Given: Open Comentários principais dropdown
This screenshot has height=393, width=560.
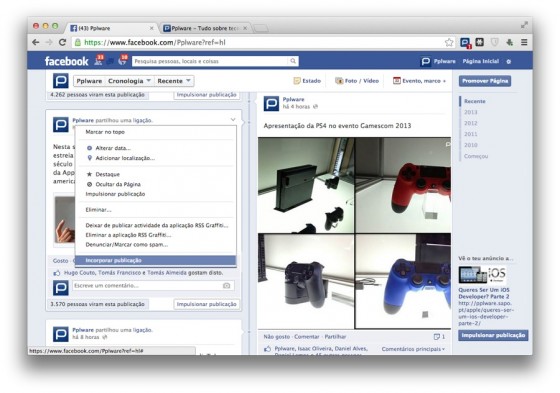Looking at the screenshot, I should pyautogui.click(x=413, y=349).
